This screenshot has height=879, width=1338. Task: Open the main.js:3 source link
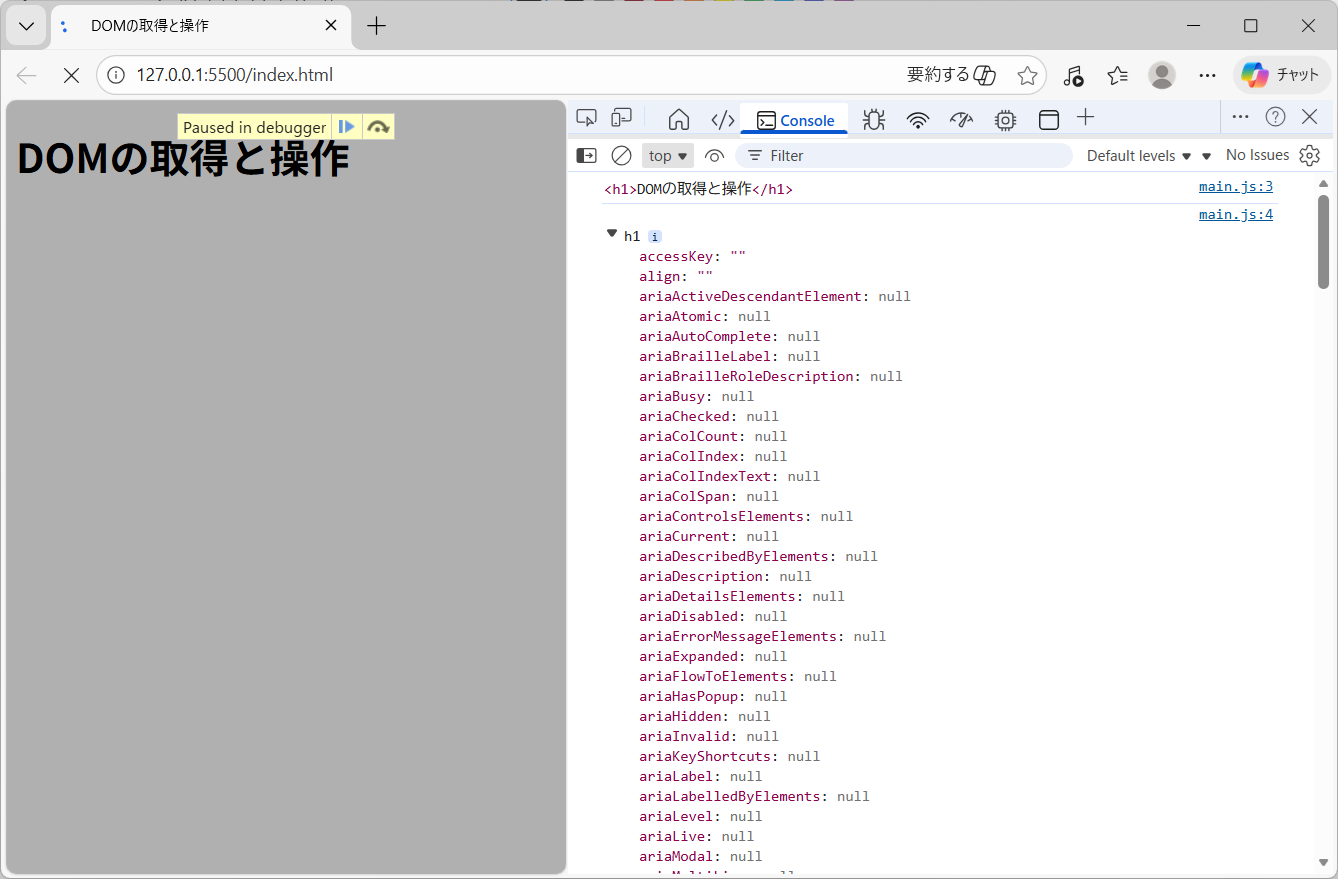click(1235, 186)
